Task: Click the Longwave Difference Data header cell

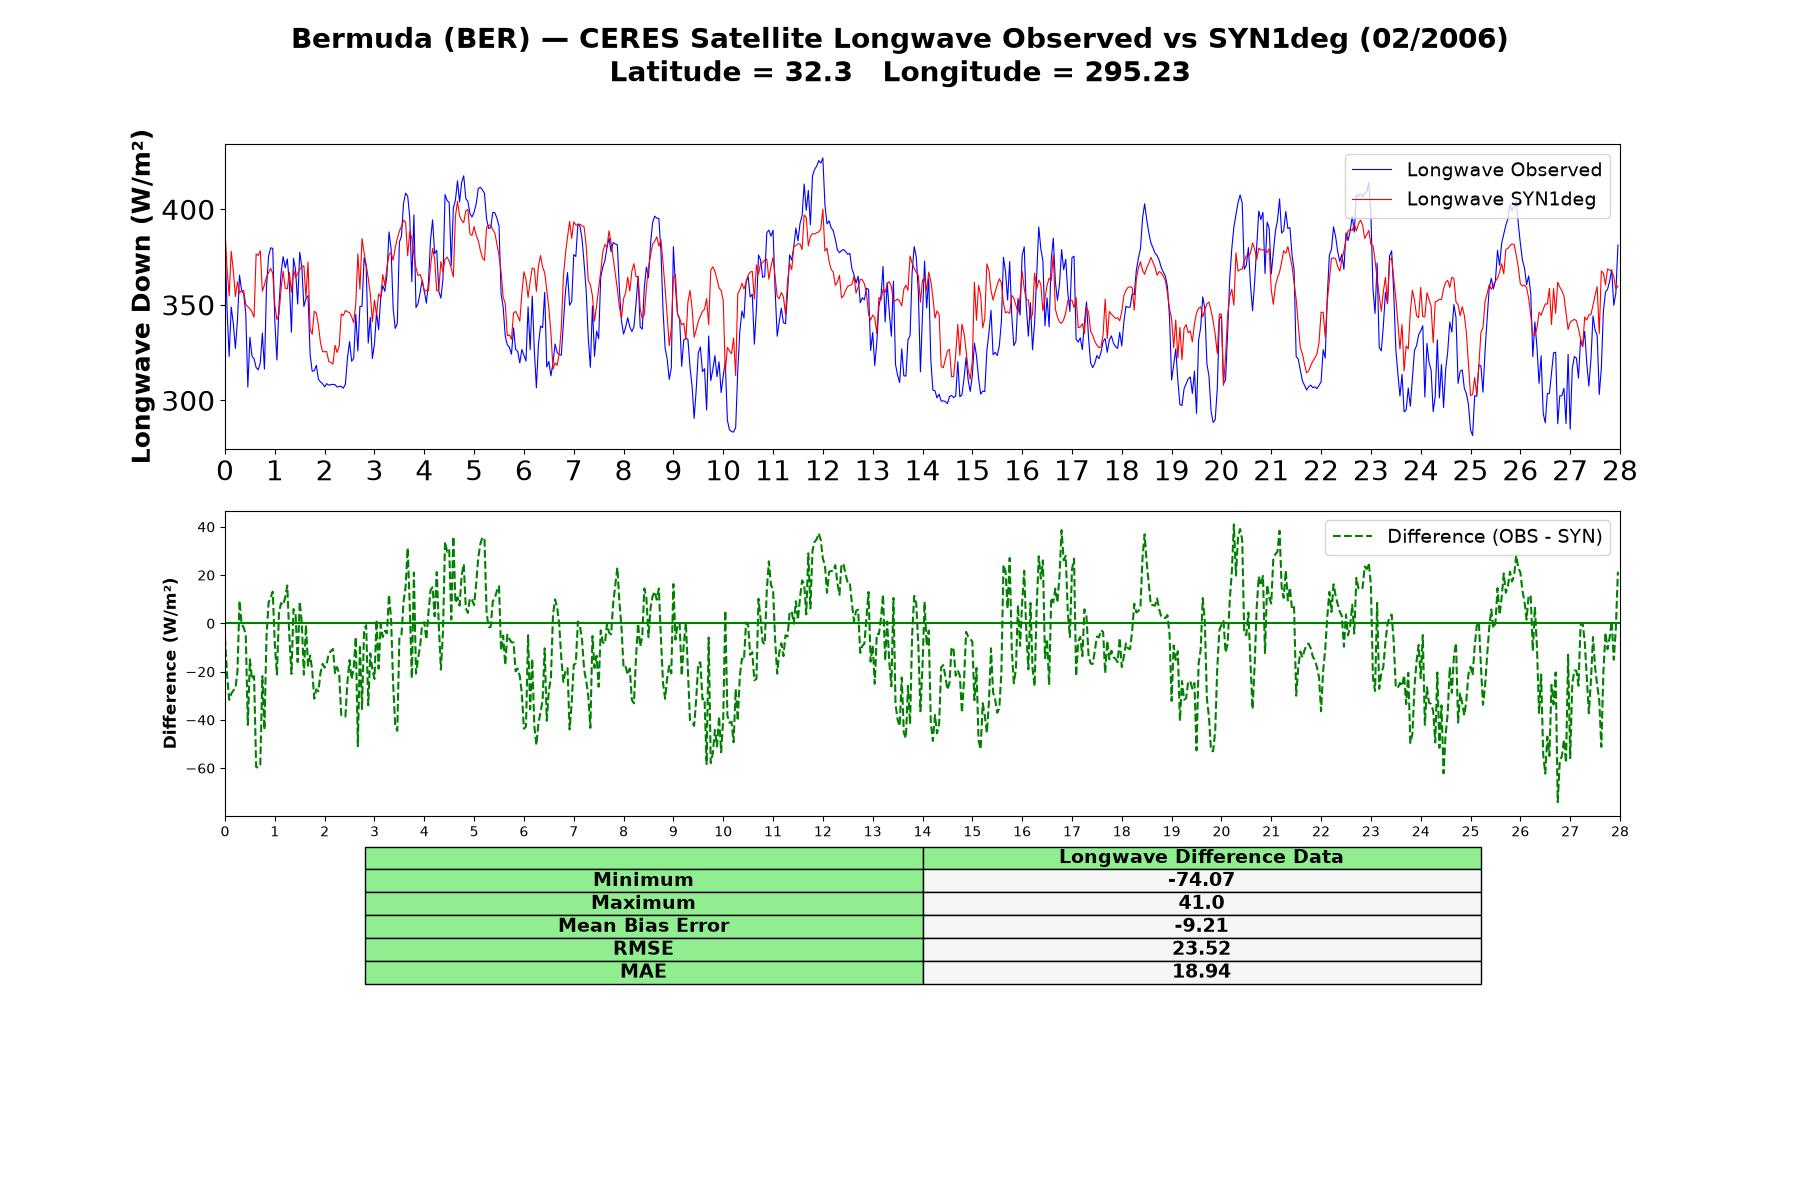Action: click(1202, 858)
